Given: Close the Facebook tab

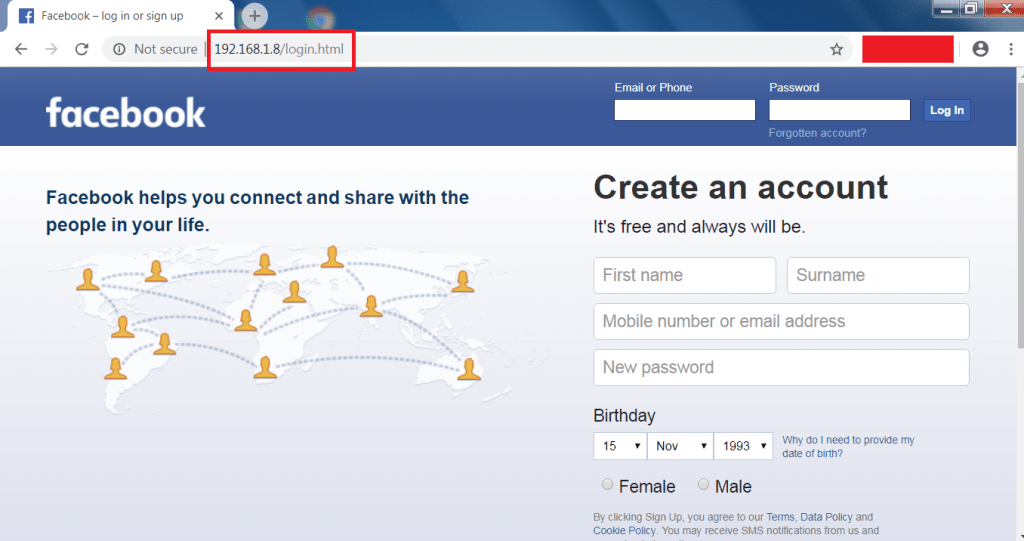Looking at the screenshot, I should coord(219,16).
